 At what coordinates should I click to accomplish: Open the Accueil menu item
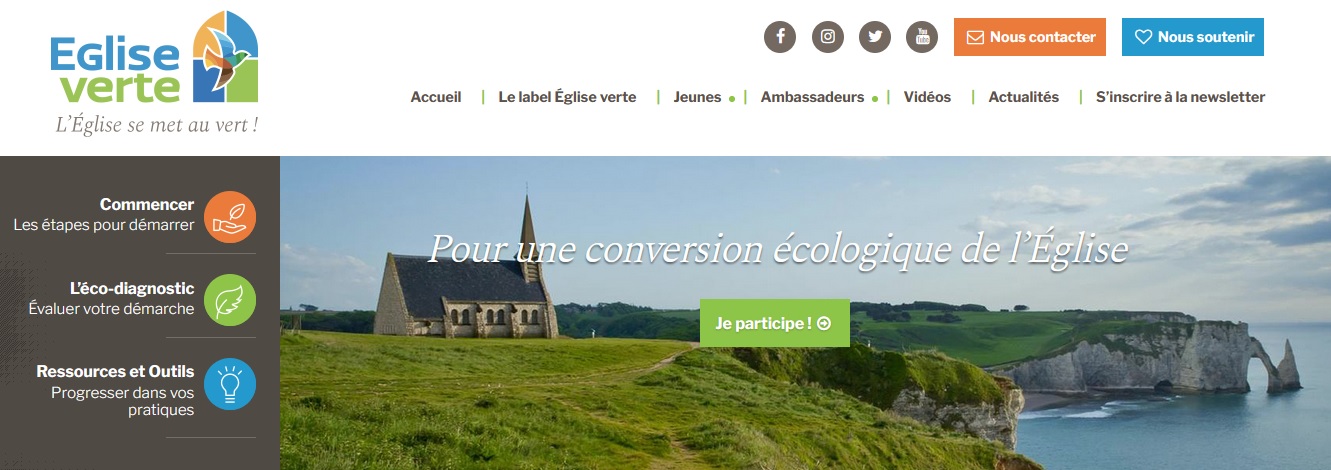point(436,97)
